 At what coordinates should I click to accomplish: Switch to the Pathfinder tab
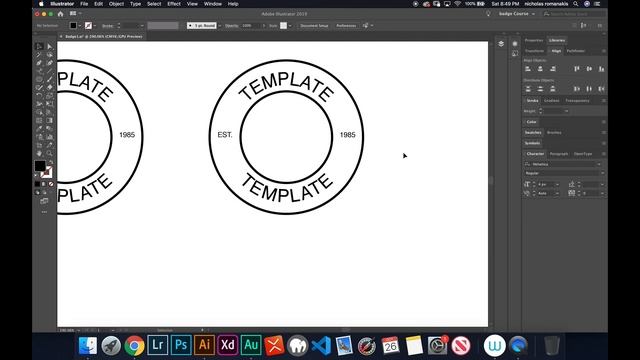click(576, 51)
